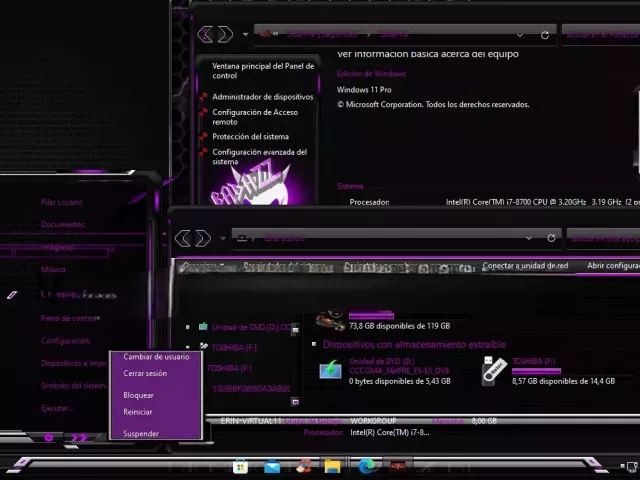The width and height of the screenshot is (640, 480).
Task: Select the second TOSHIBA (F:) tree entry
Action: [x=229, y=368]
